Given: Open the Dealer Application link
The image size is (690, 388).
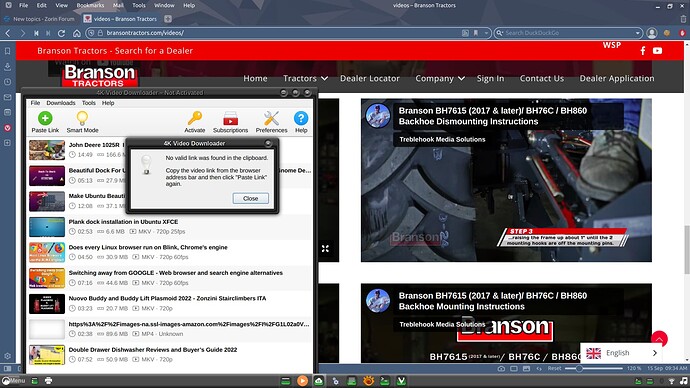Looking at the screenshot, I should coord(617,78).
